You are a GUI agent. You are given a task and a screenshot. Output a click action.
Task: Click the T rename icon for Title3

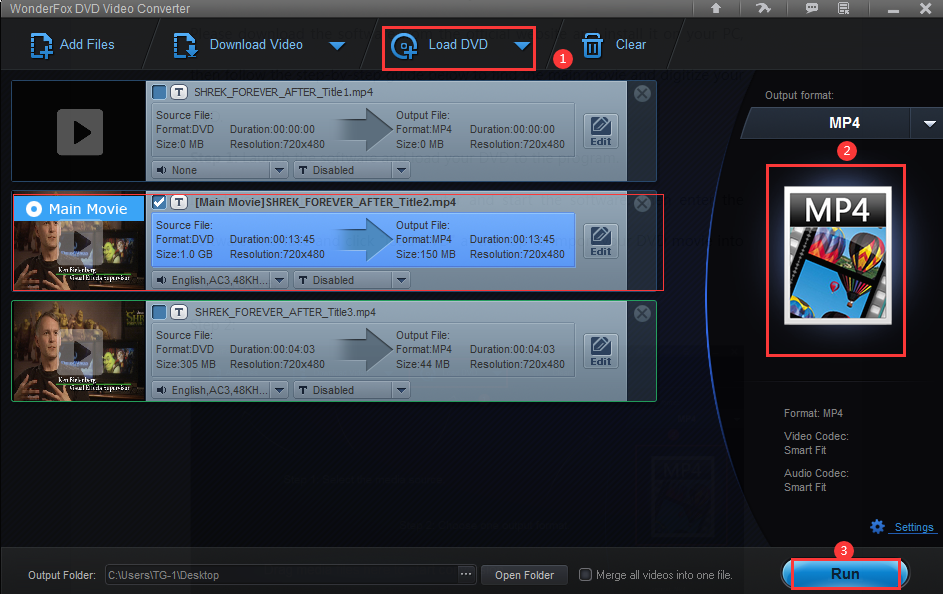(x=179, y=312)
